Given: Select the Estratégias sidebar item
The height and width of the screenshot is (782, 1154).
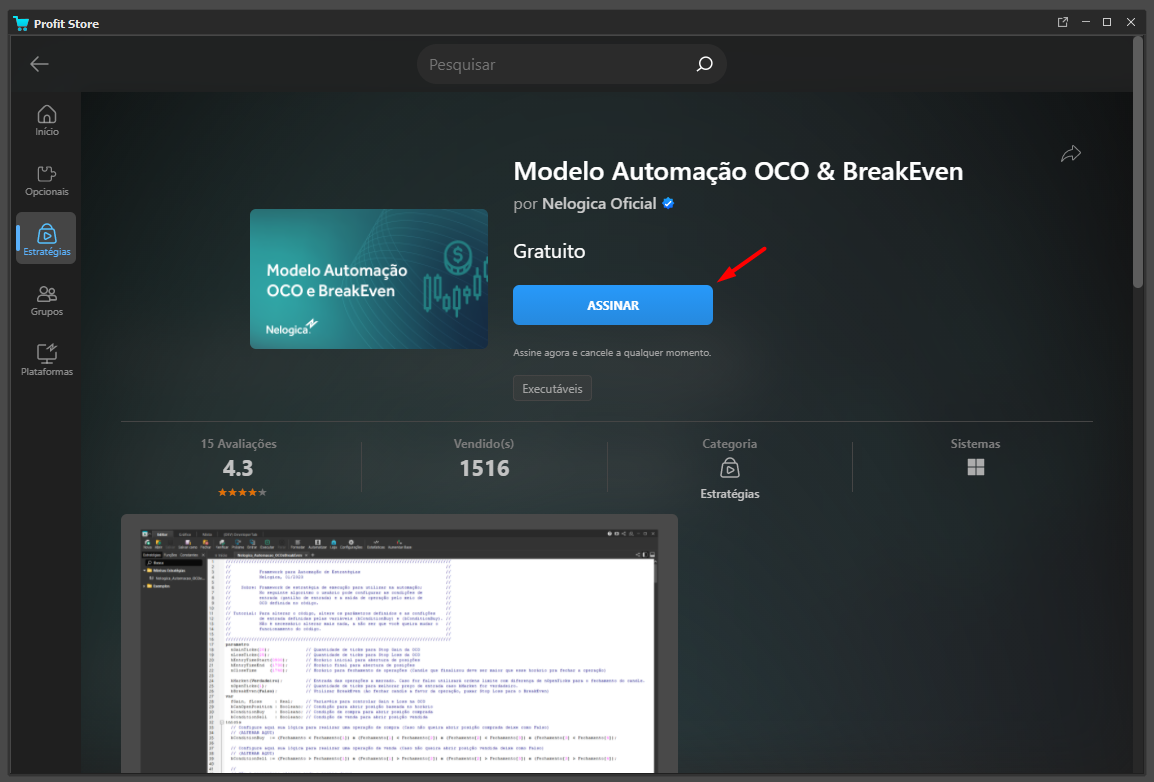Looking at the screenshot, I should click(x=46, y=238).
